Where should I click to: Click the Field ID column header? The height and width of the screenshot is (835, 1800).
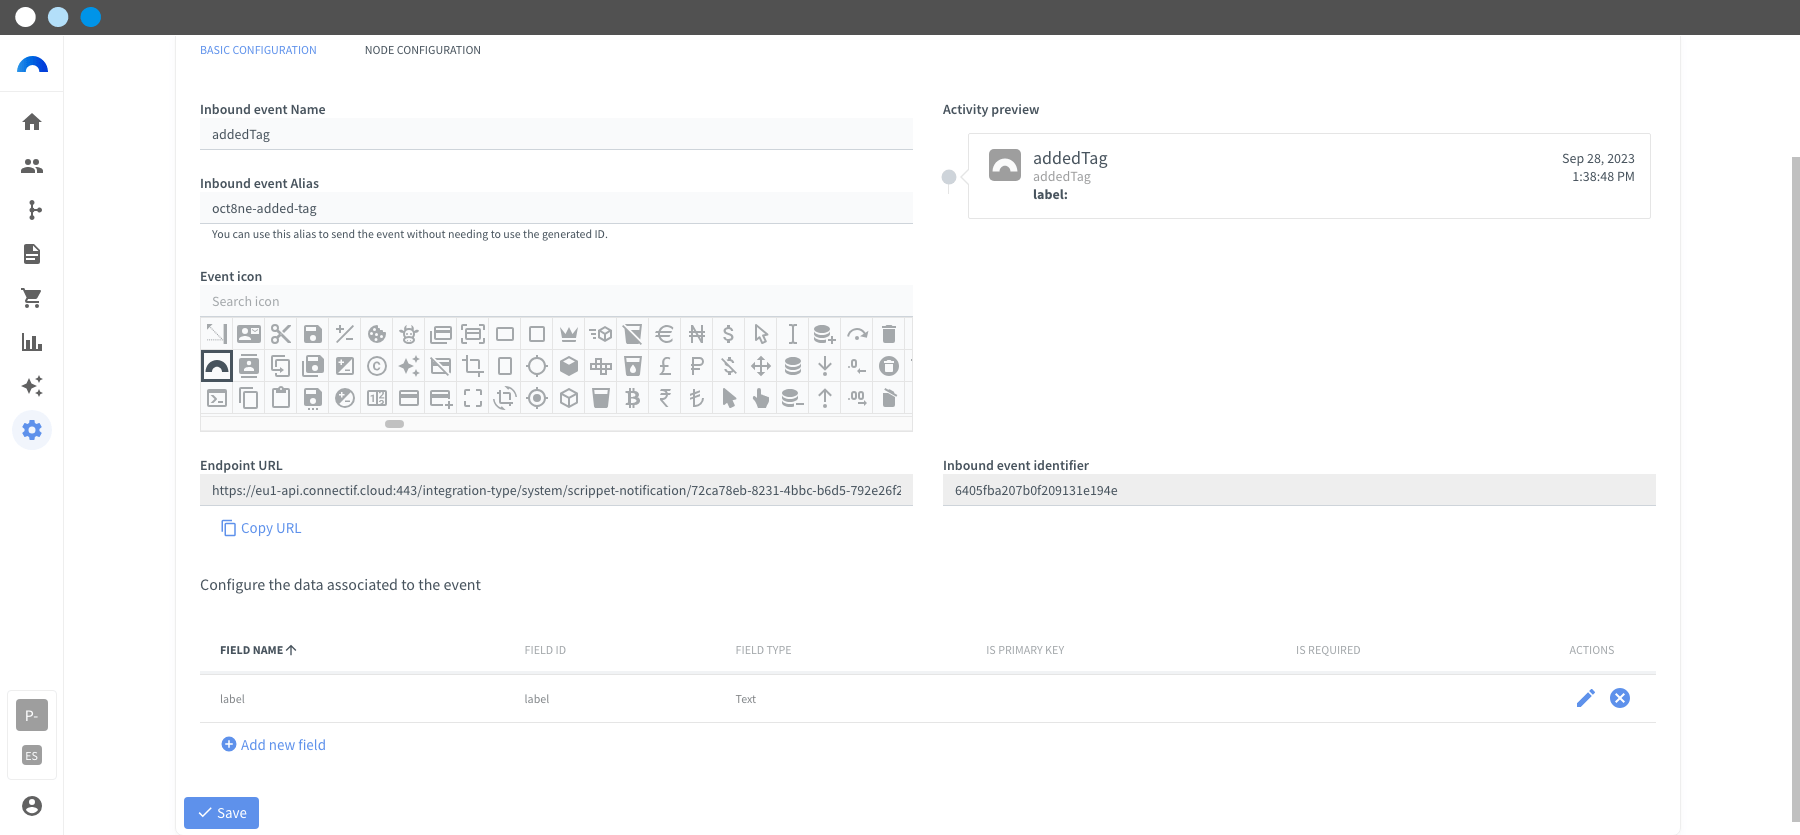click(545, 650)
